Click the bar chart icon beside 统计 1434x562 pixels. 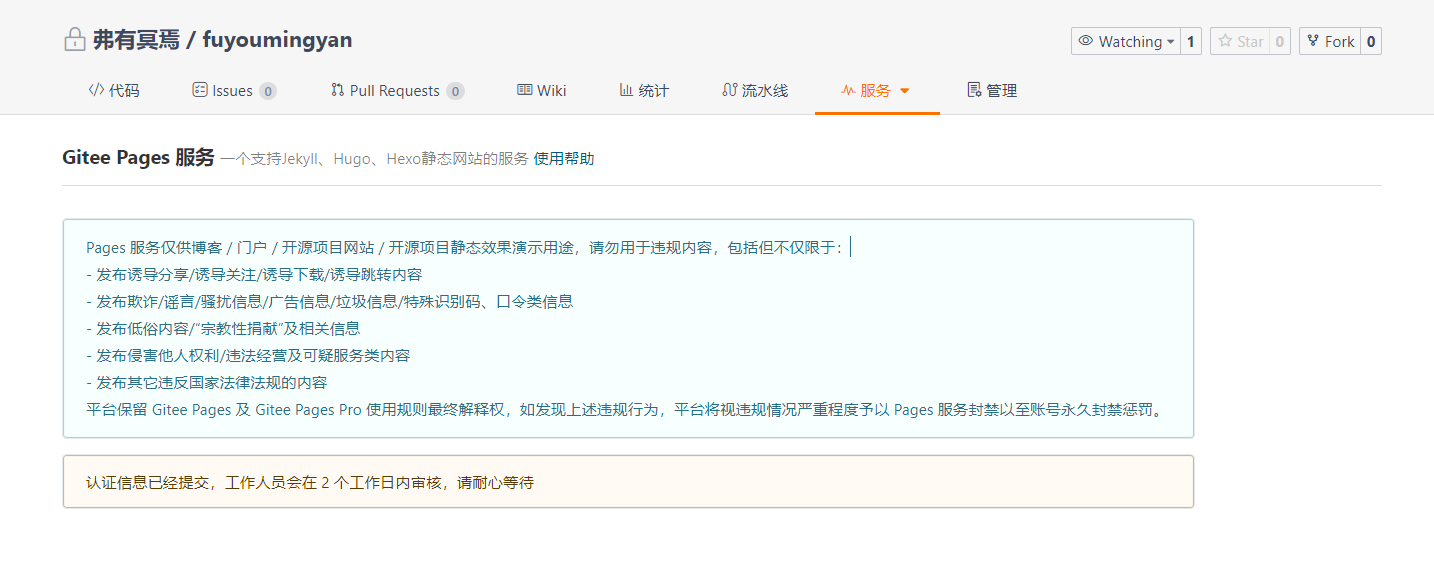coord(626,90)
